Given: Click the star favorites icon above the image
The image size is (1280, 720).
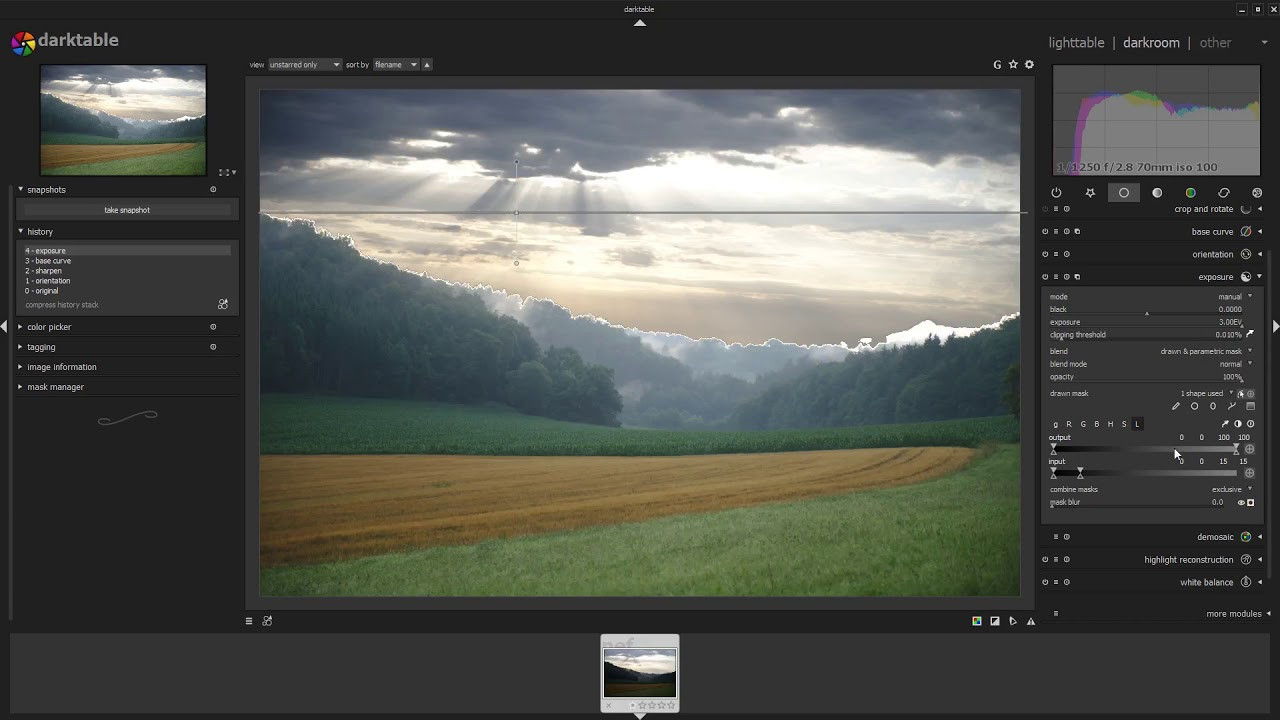Looking at the screenshot, I should click(1013, 64).
